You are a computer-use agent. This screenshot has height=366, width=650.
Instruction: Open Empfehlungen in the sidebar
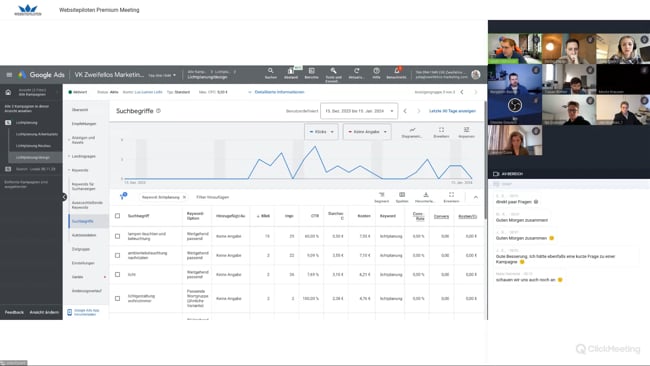pos(84,124)
